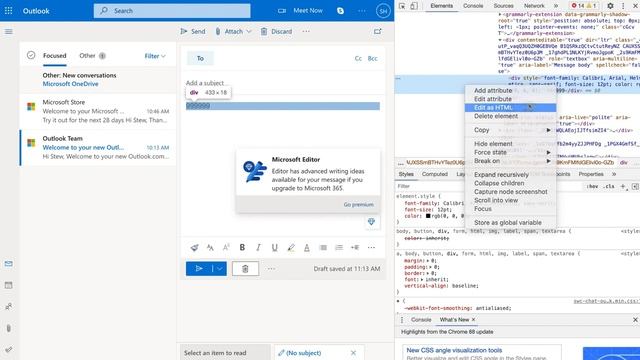This screenshot has width=640, height=360.
Task: Expand the Copy submenu
Action: point(510,130)
